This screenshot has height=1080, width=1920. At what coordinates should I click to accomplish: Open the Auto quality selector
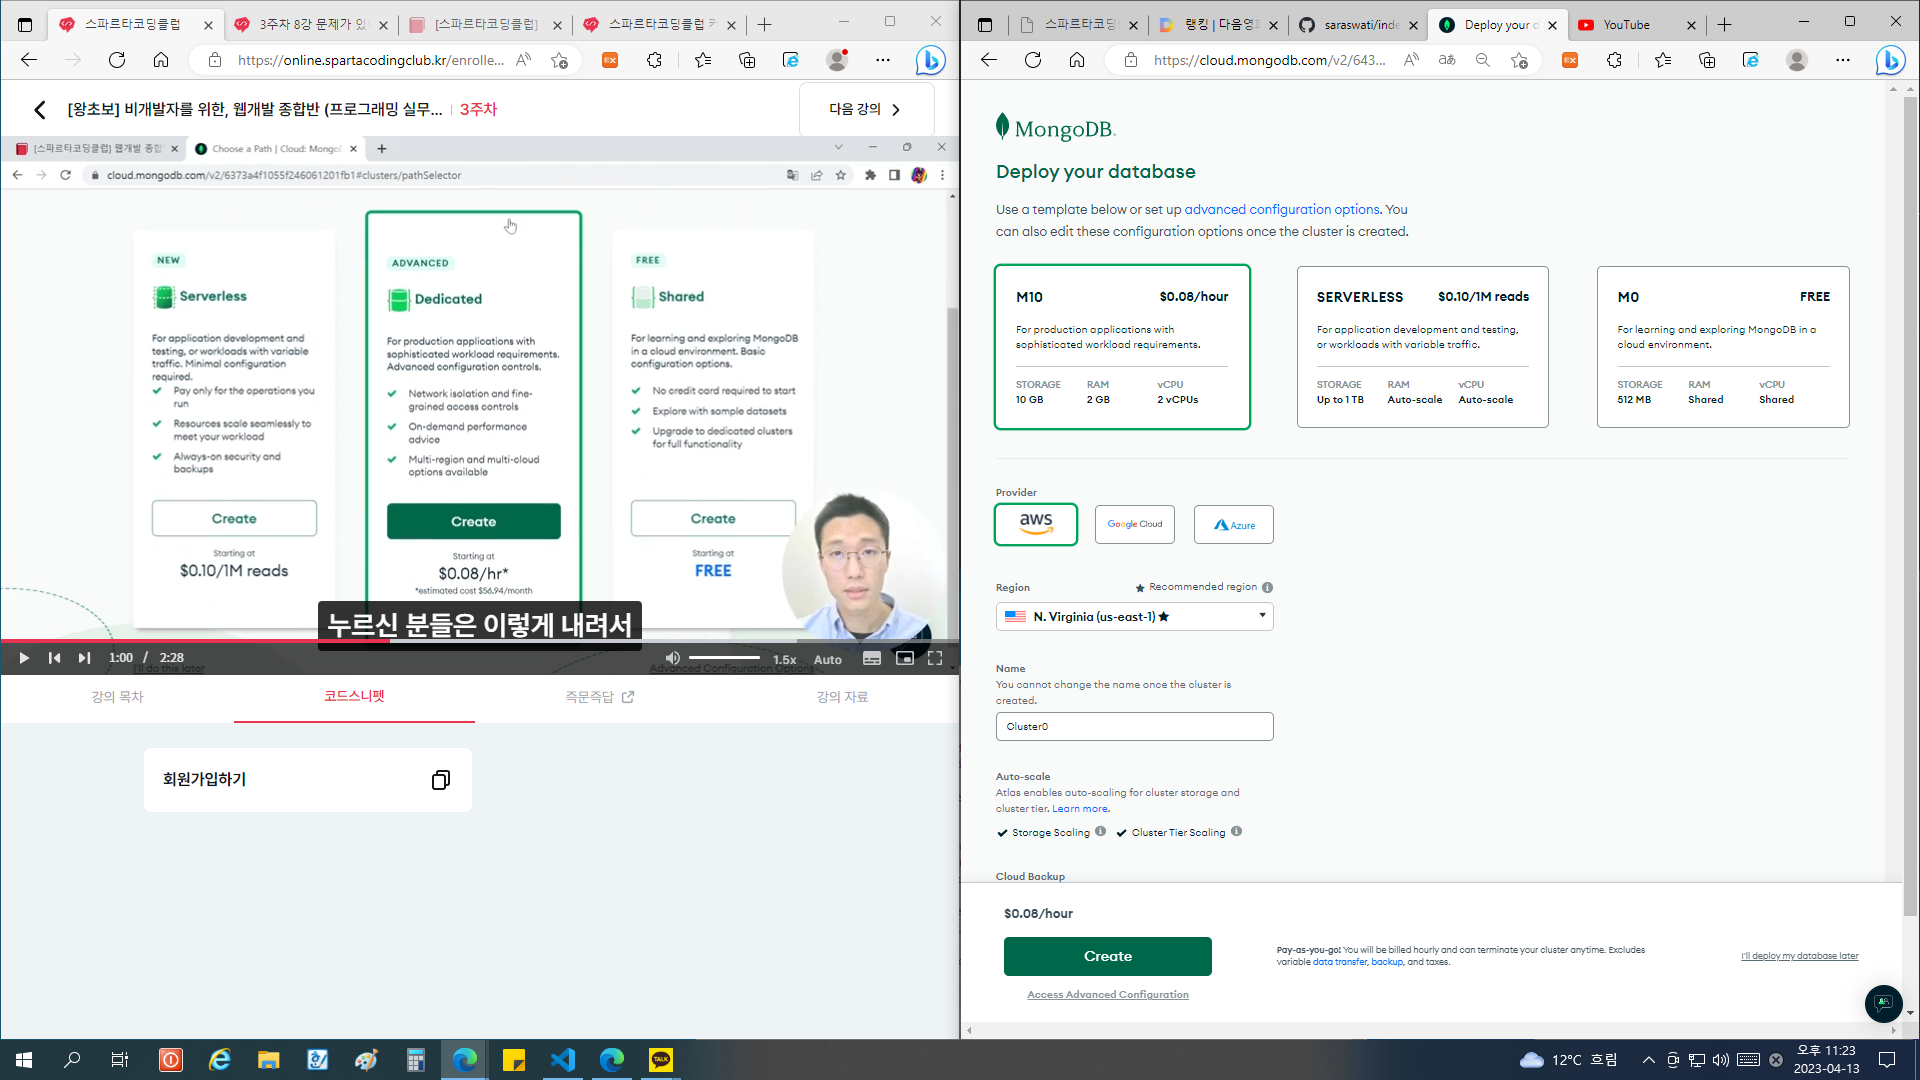coord(828,660)
